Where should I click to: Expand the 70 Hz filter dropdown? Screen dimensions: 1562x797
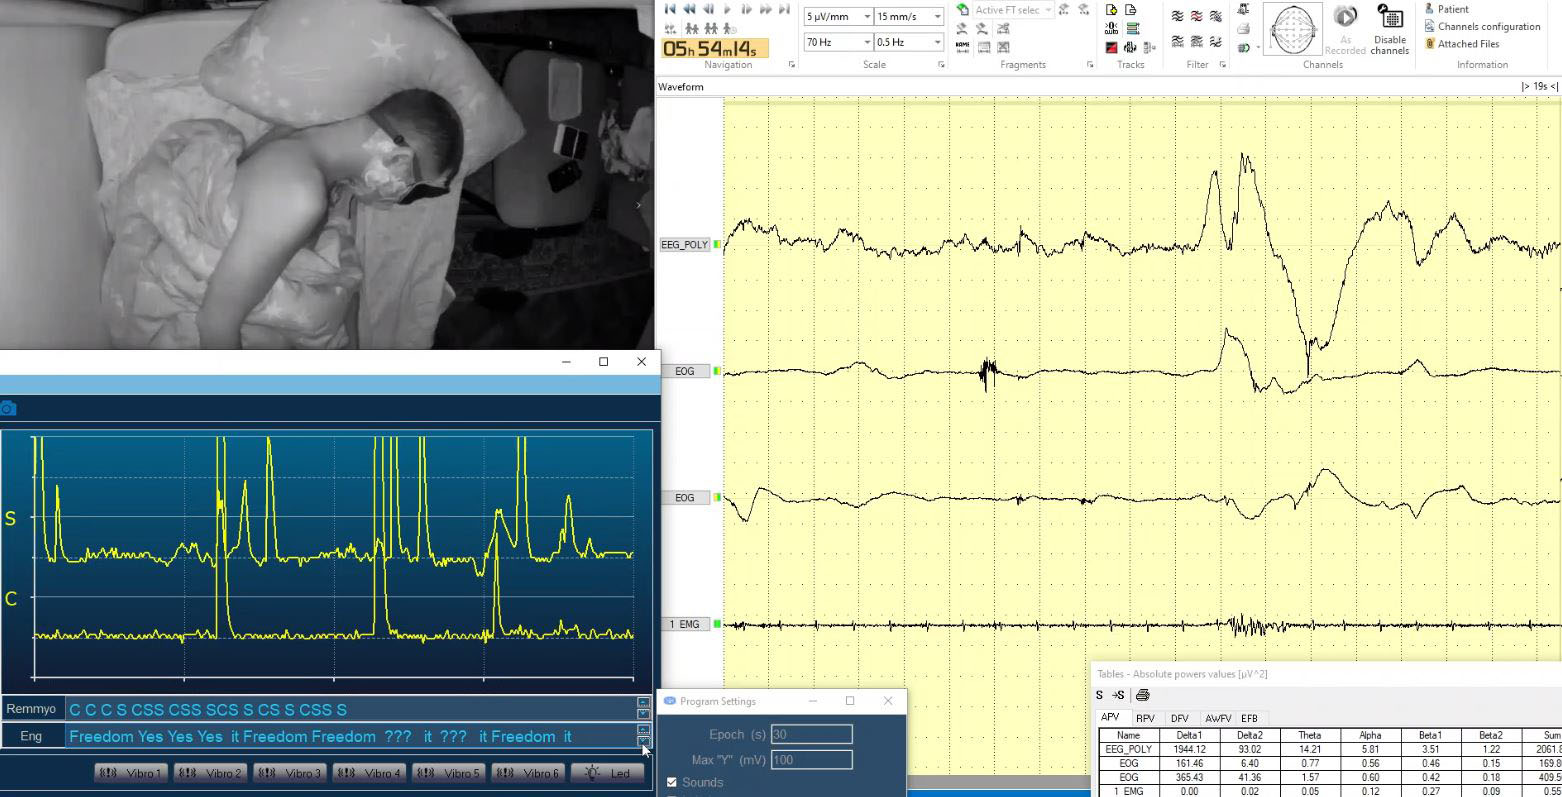[866, 43]
